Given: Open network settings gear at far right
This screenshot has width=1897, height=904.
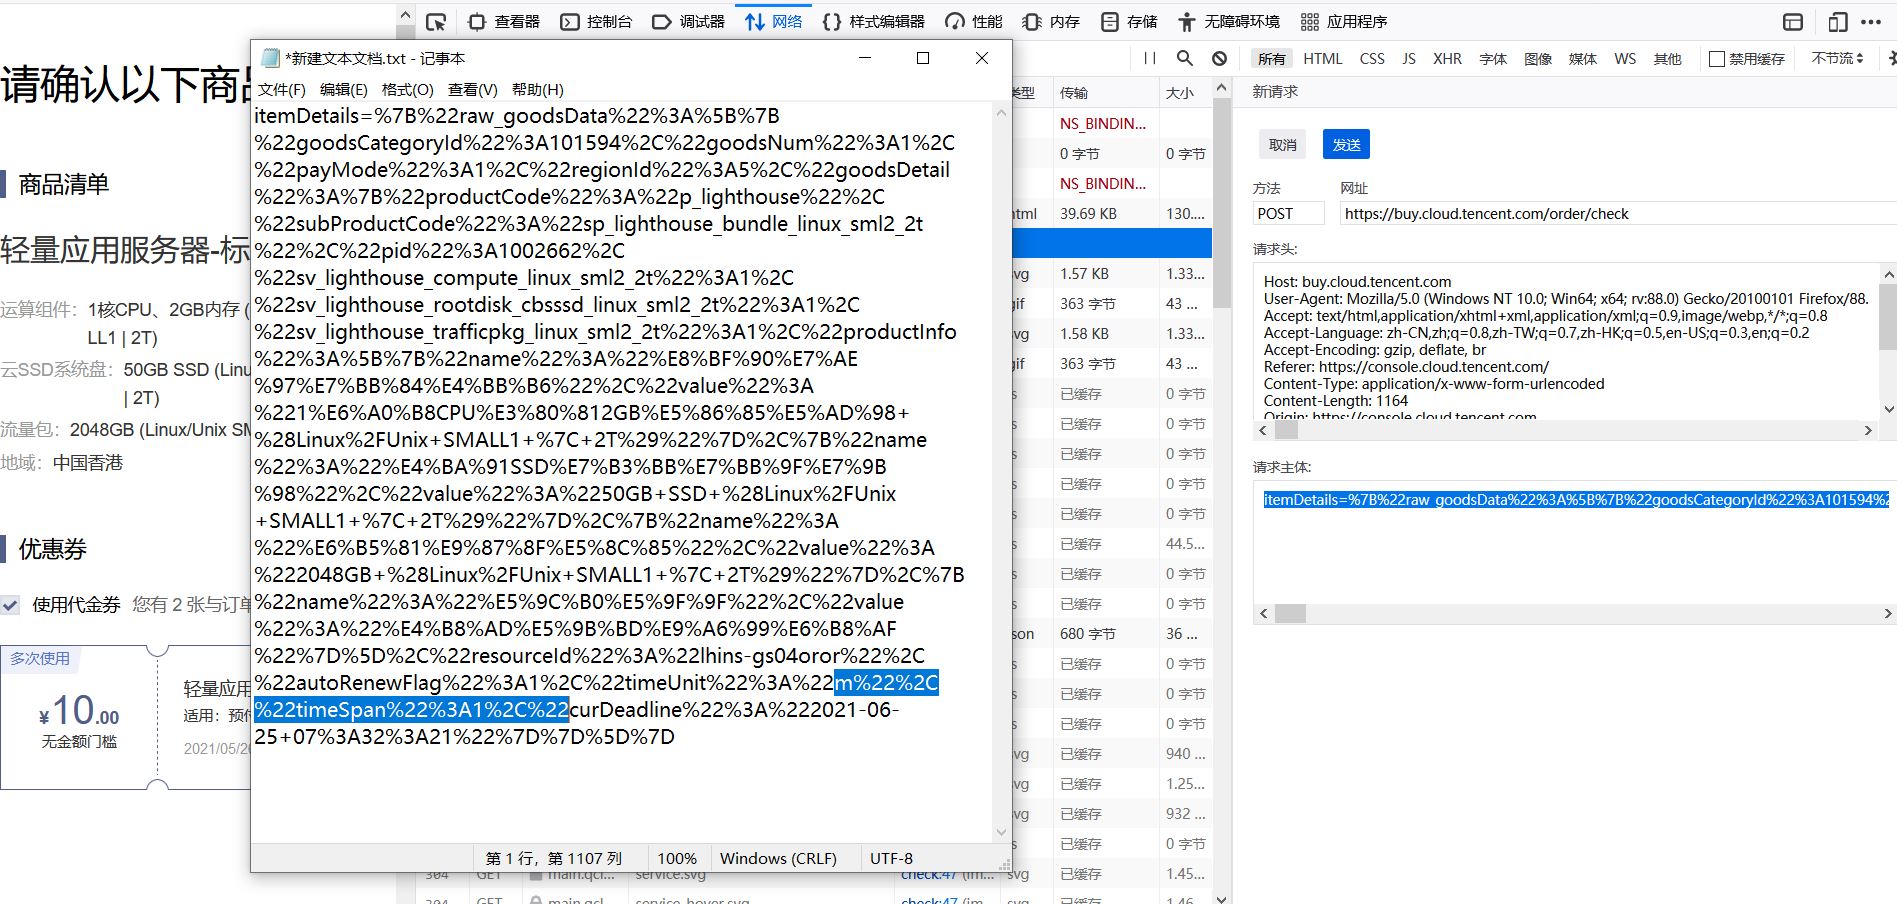Looking at the screenshot, I should point(1891,59).
